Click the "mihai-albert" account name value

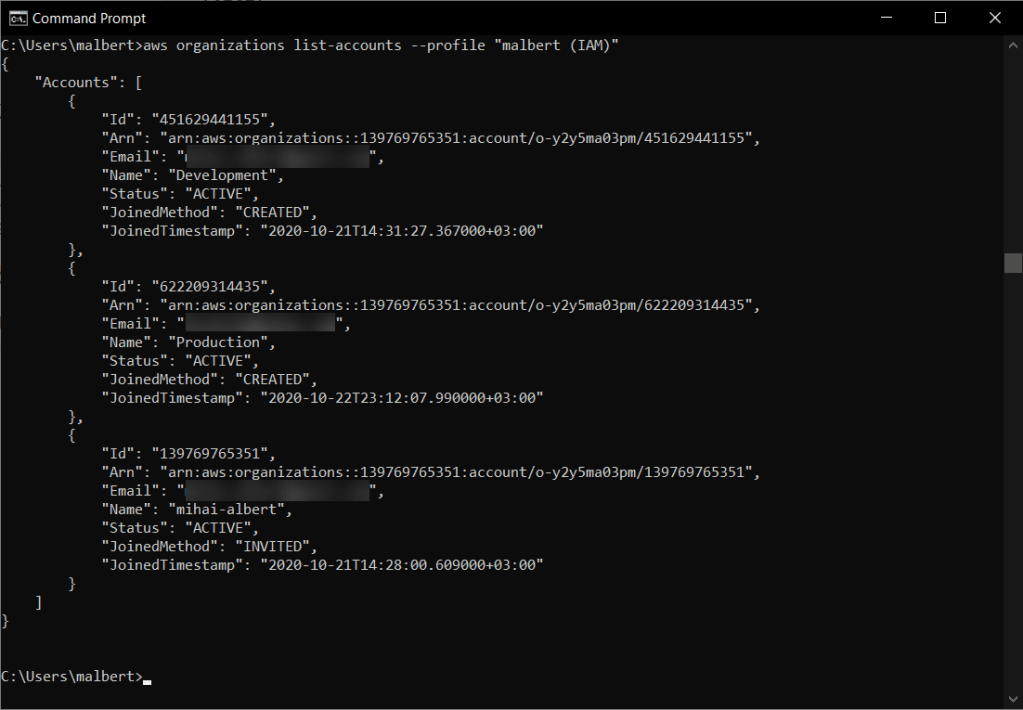click(230, 509)
